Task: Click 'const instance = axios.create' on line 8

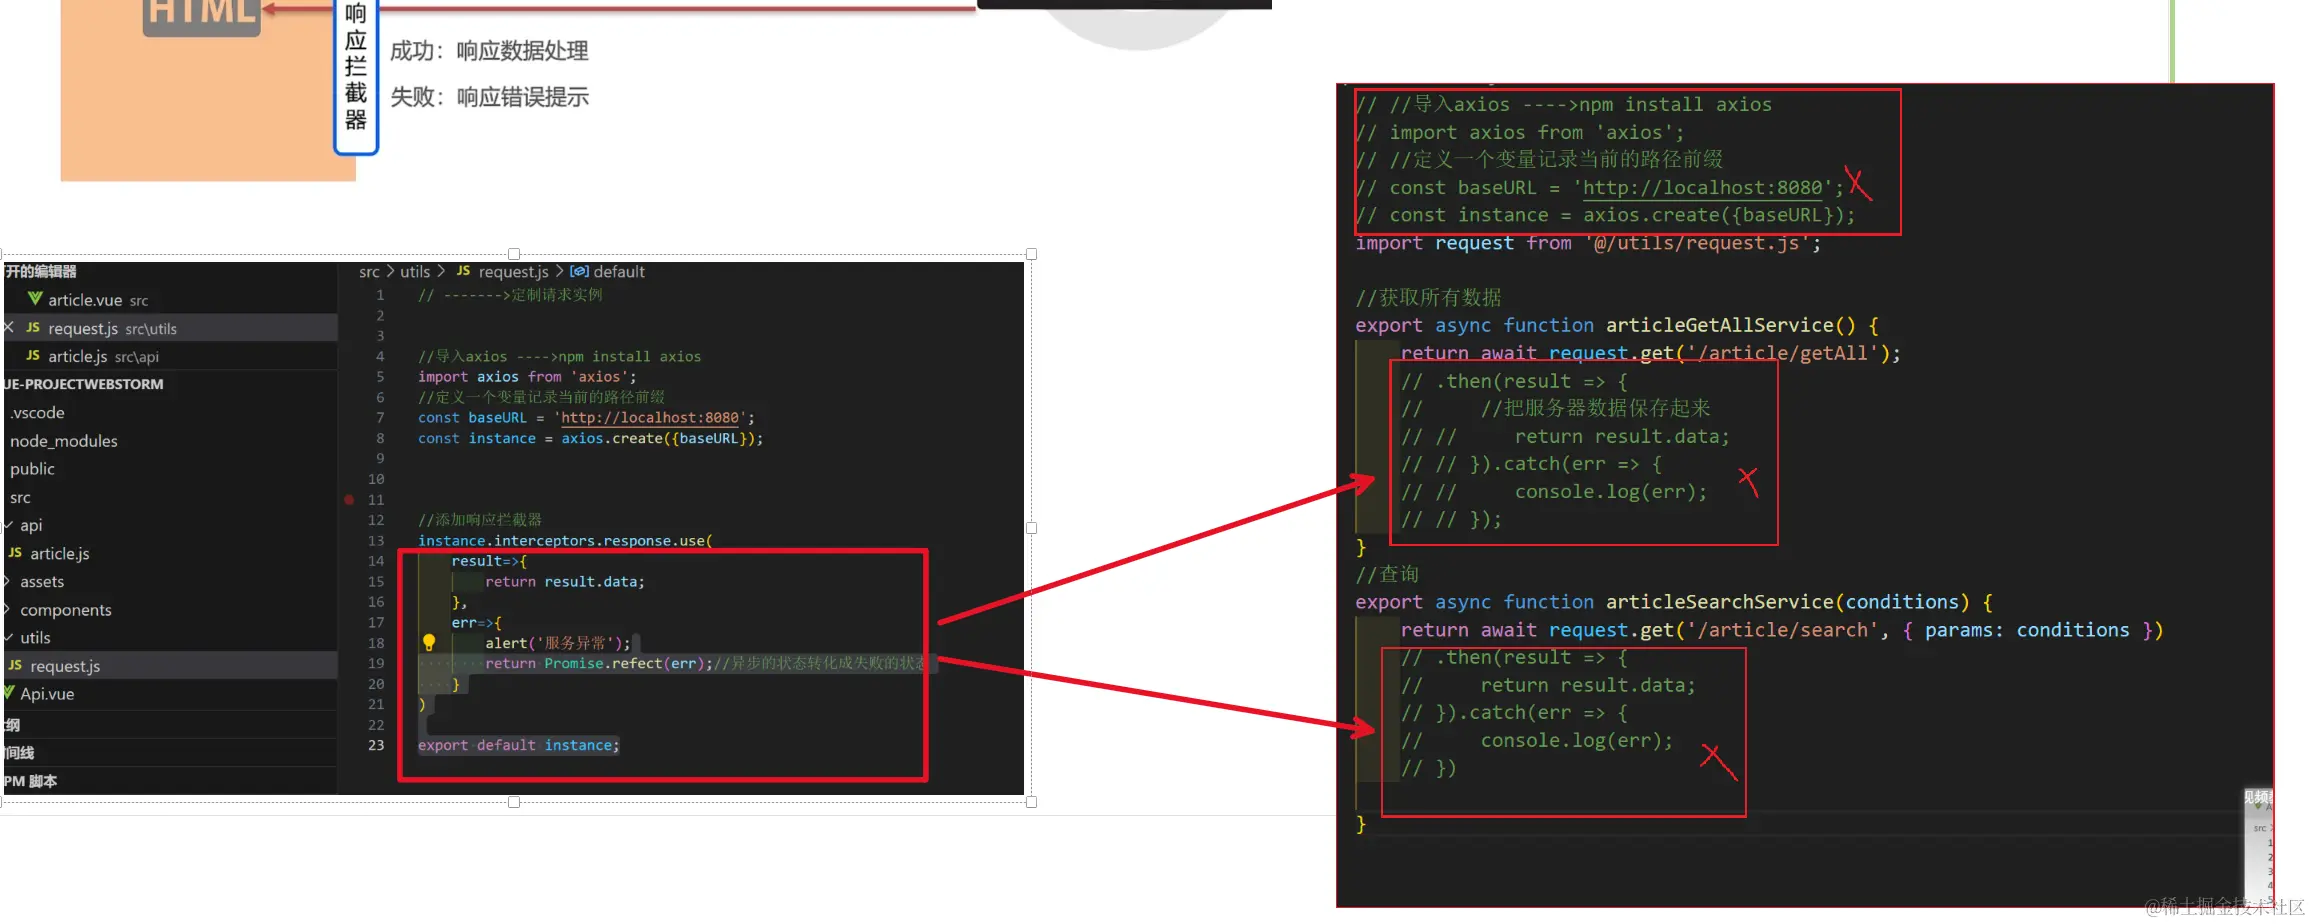Action: click(x=590, y=439)
